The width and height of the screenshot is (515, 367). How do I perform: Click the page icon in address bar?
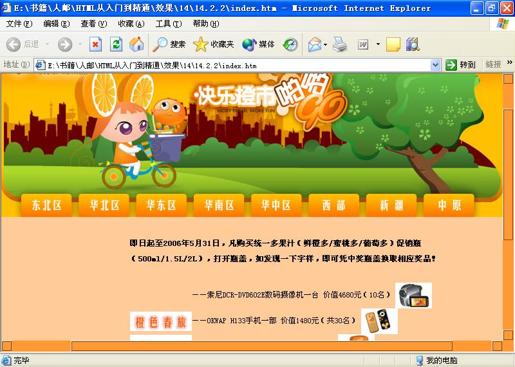[x=40, y=65]
